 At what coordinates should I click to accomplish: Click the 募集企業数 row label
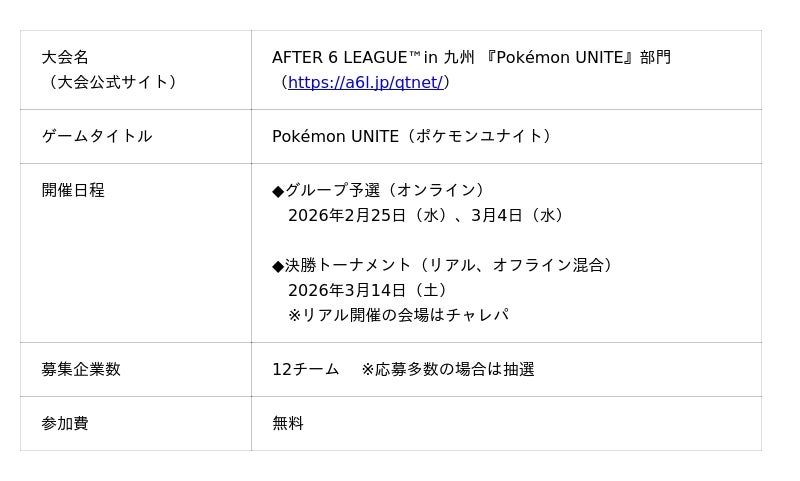pos(81,369)
